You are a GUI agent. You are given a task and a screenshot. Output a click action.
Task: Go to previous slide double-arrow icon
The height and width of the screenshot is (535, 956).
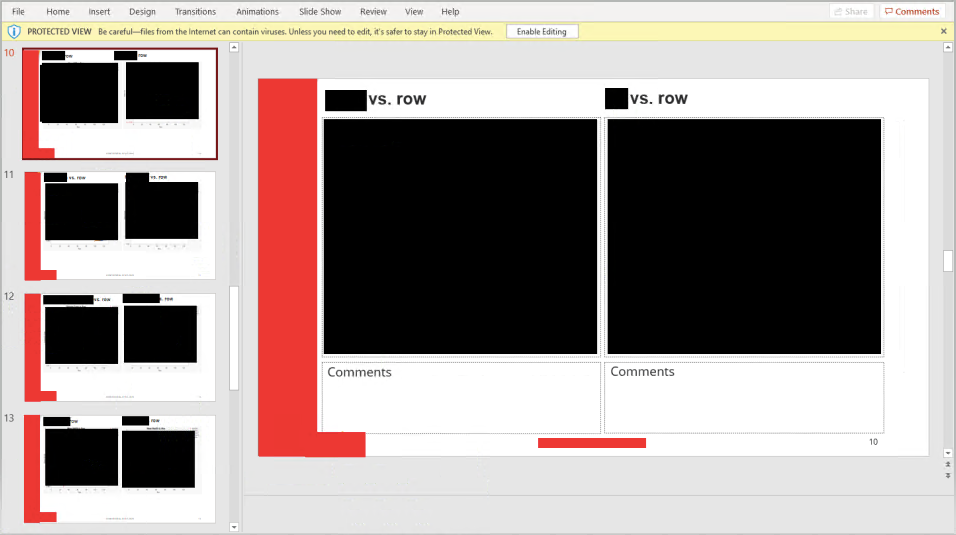pyautogui.click(x=947, y=465)
